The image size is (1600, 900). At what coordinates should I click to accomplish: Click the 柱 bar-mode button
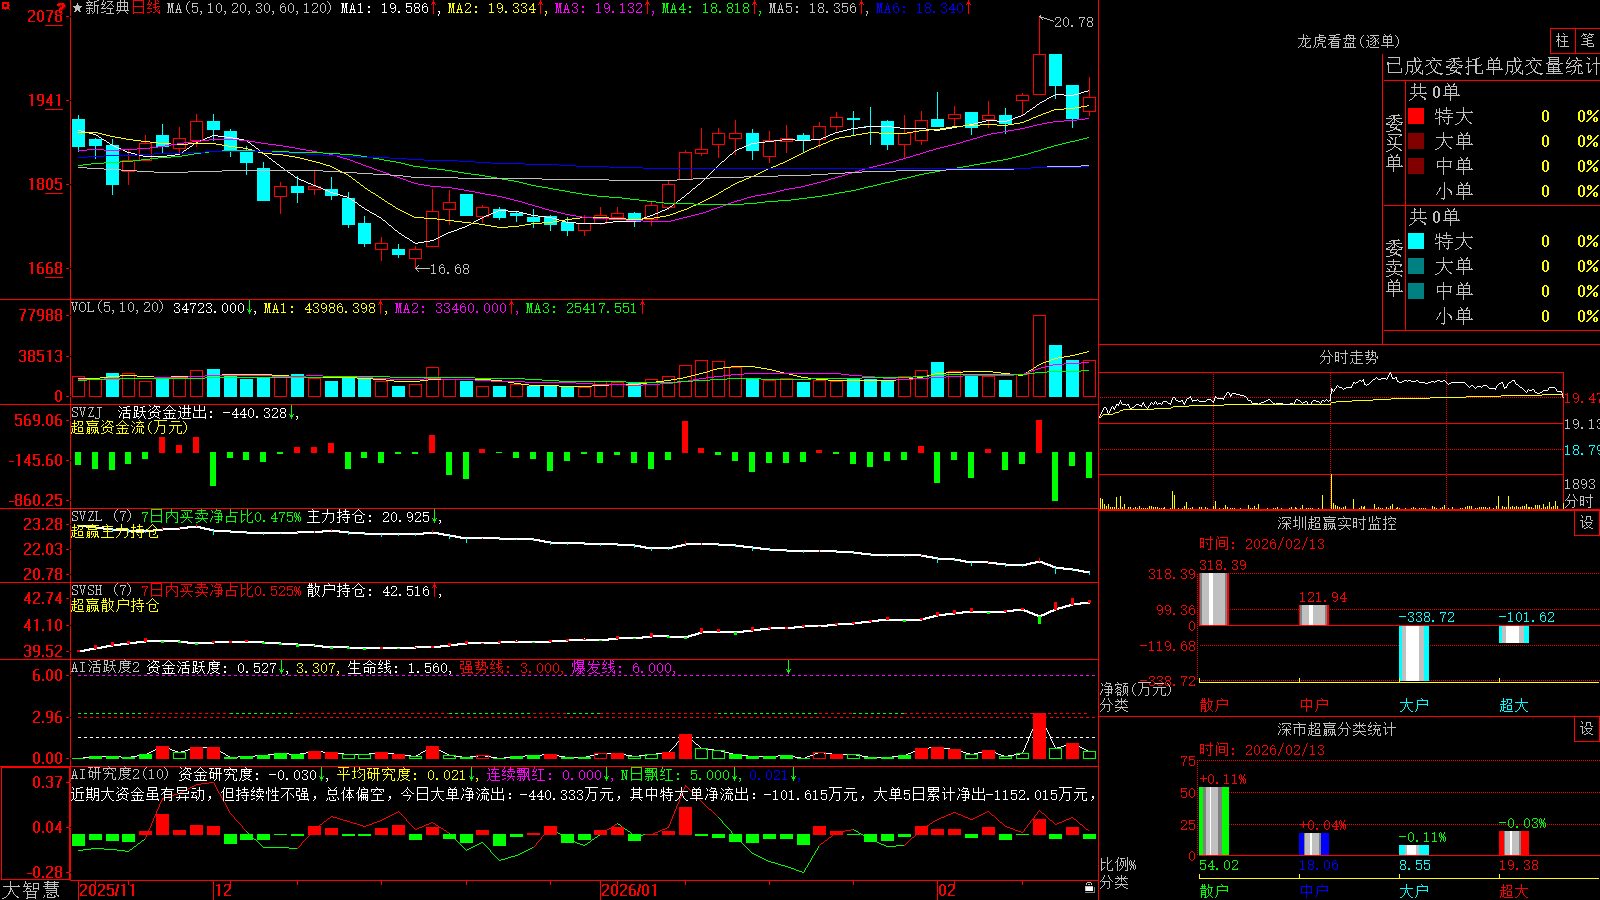1562,40
